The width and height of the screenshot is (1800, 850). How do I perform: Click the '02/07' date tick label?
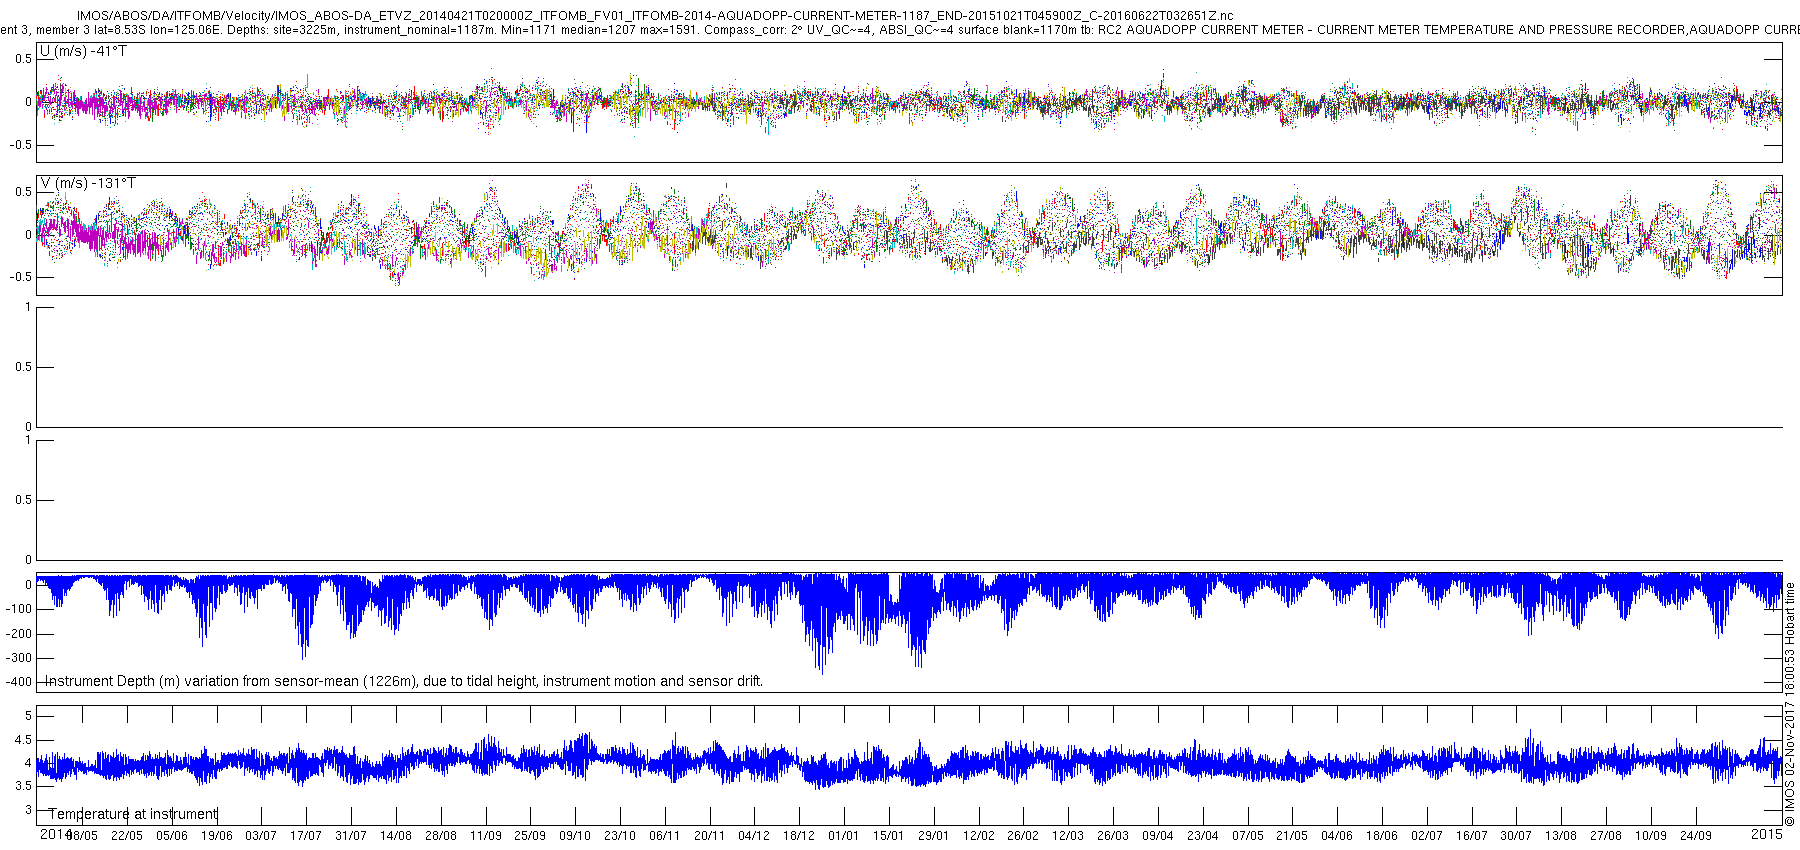coord(1427,836)
